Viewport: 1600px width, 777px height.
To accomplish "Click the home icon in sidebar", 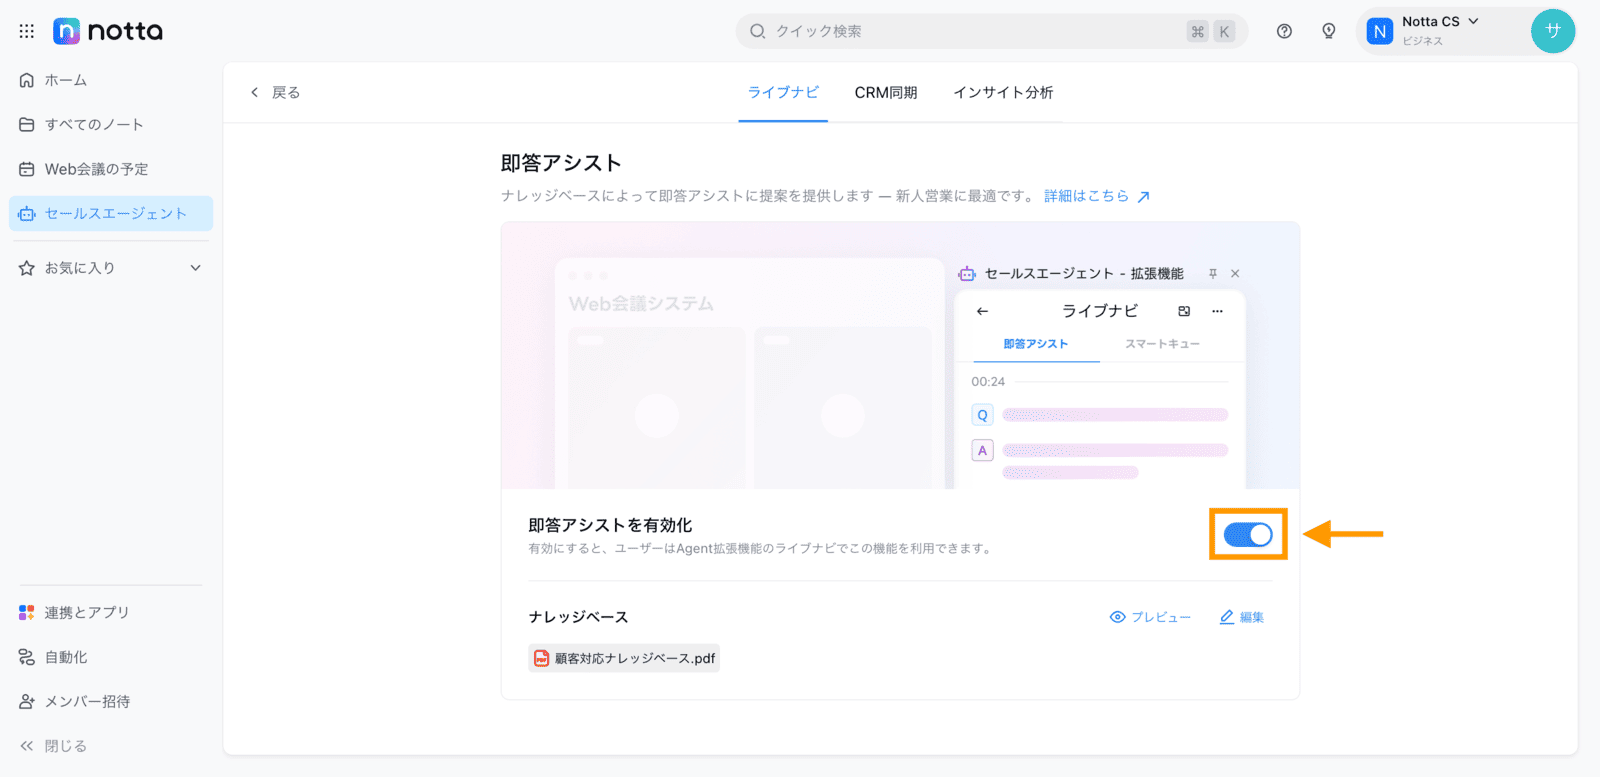I will (27, 80).
